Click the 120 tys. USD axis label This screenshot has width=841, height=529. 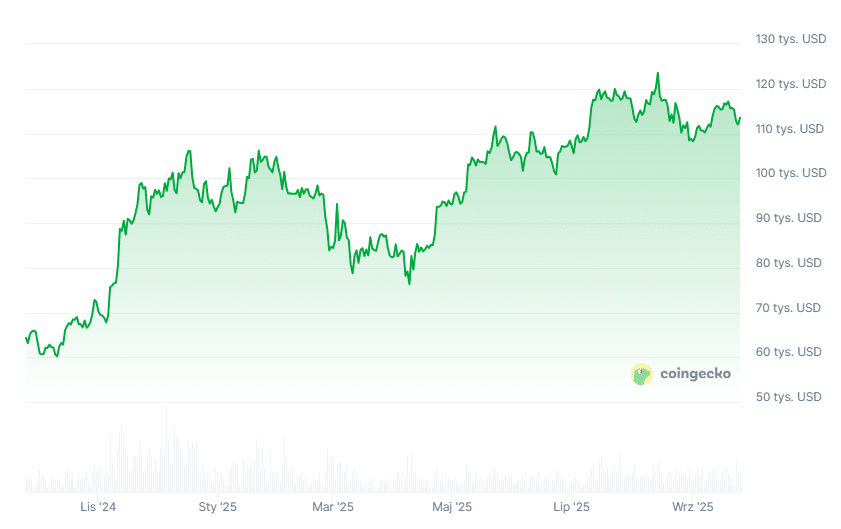790,84
